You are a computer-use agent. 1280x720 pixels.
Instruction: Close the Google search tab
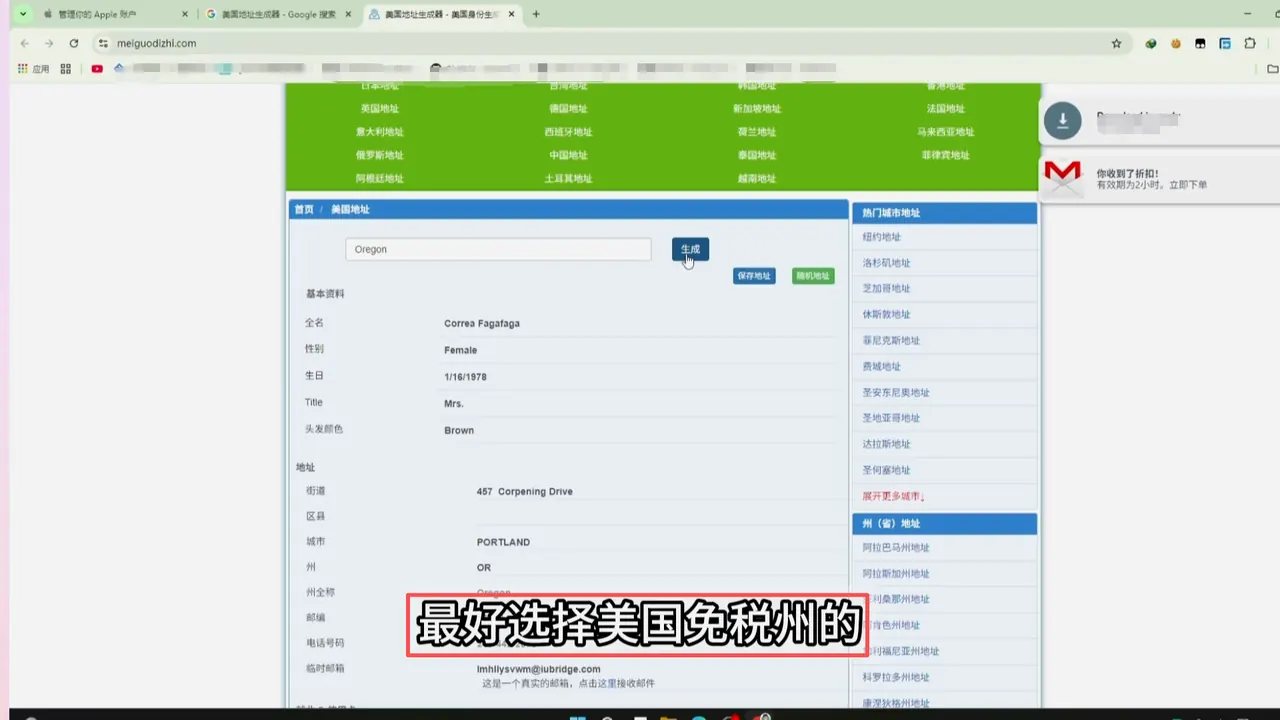pos(348,14)
